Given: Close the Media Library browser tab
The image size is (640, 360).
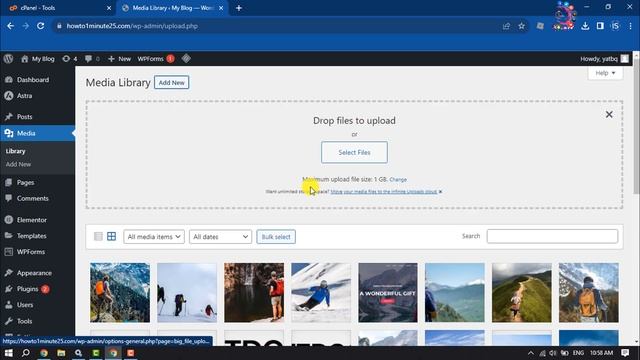Looking at the screenshot, I should (221, 8).
